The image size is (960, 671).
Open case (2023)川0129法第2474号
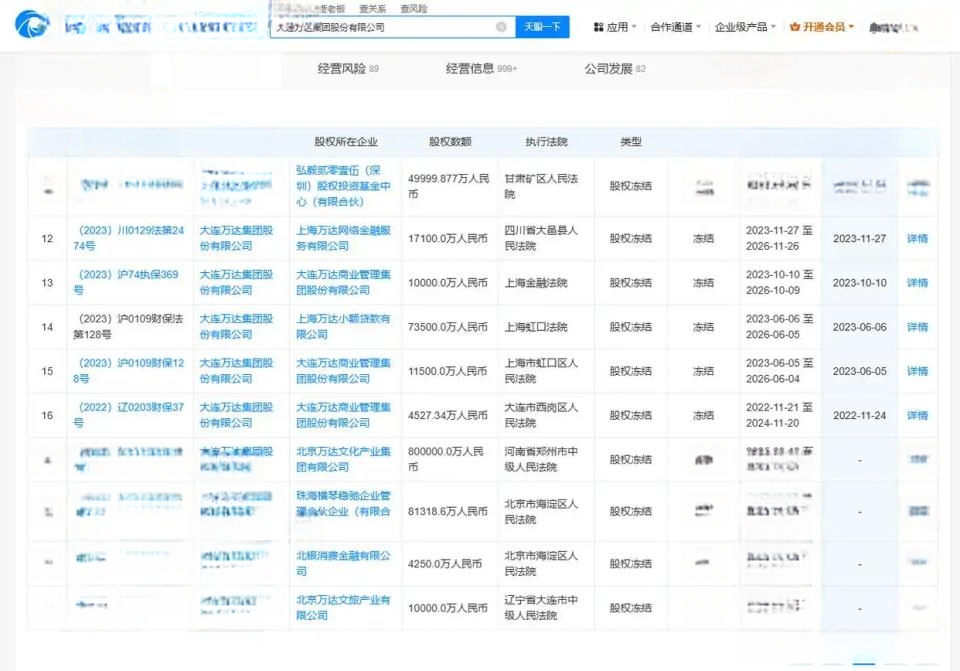pos(129,238)
